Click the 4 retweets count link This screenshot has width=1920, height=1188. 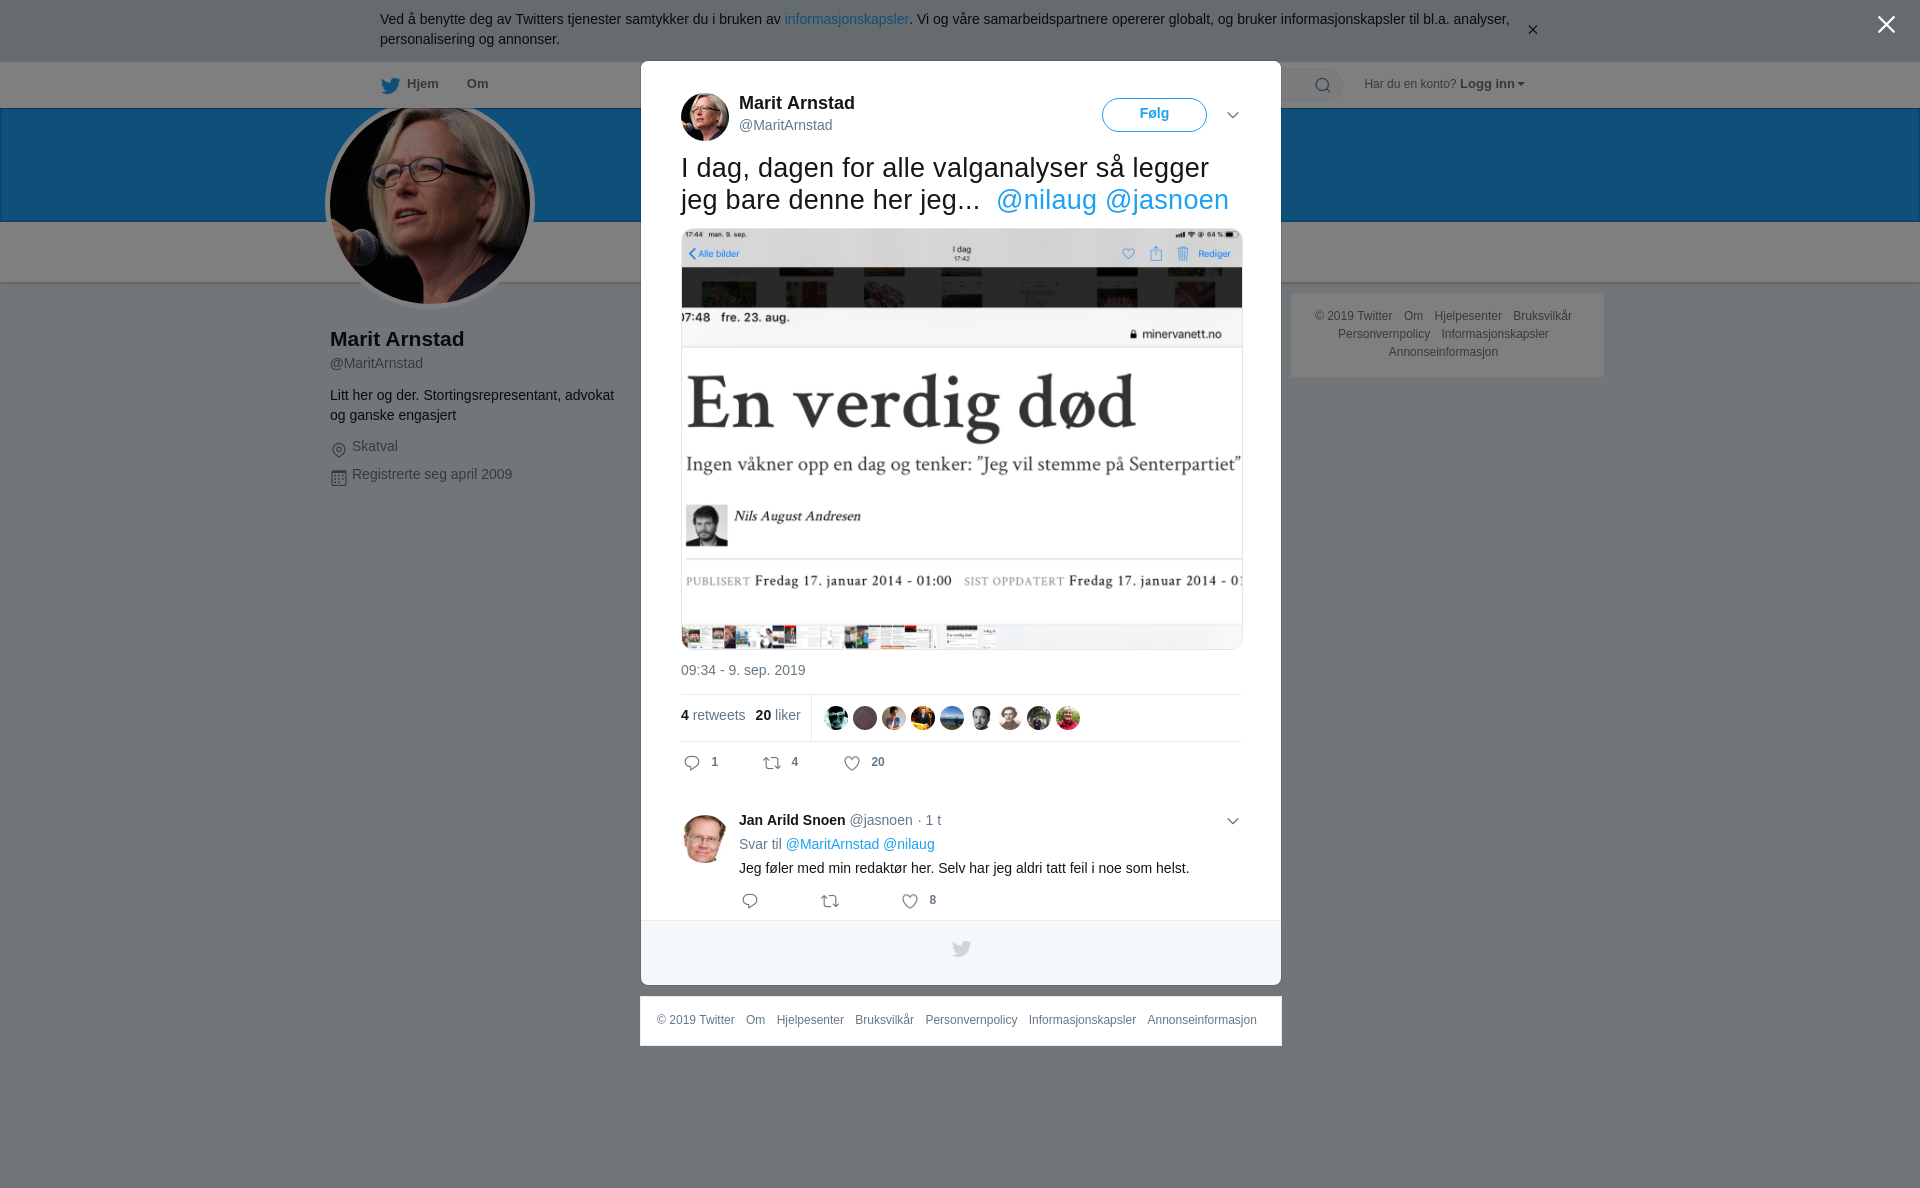(713, 715)
